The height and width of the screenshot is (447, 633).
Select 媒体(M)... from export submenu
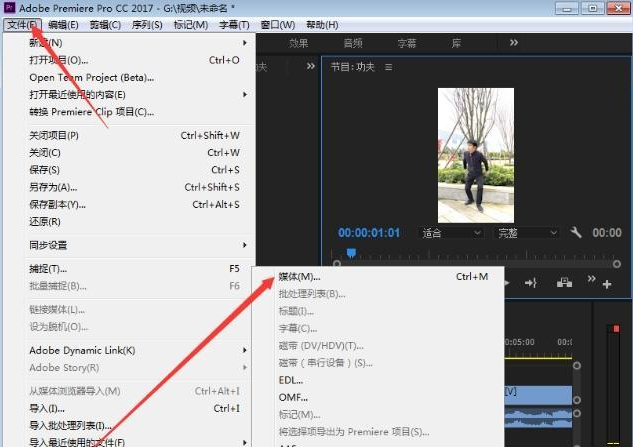coord(300,276)
